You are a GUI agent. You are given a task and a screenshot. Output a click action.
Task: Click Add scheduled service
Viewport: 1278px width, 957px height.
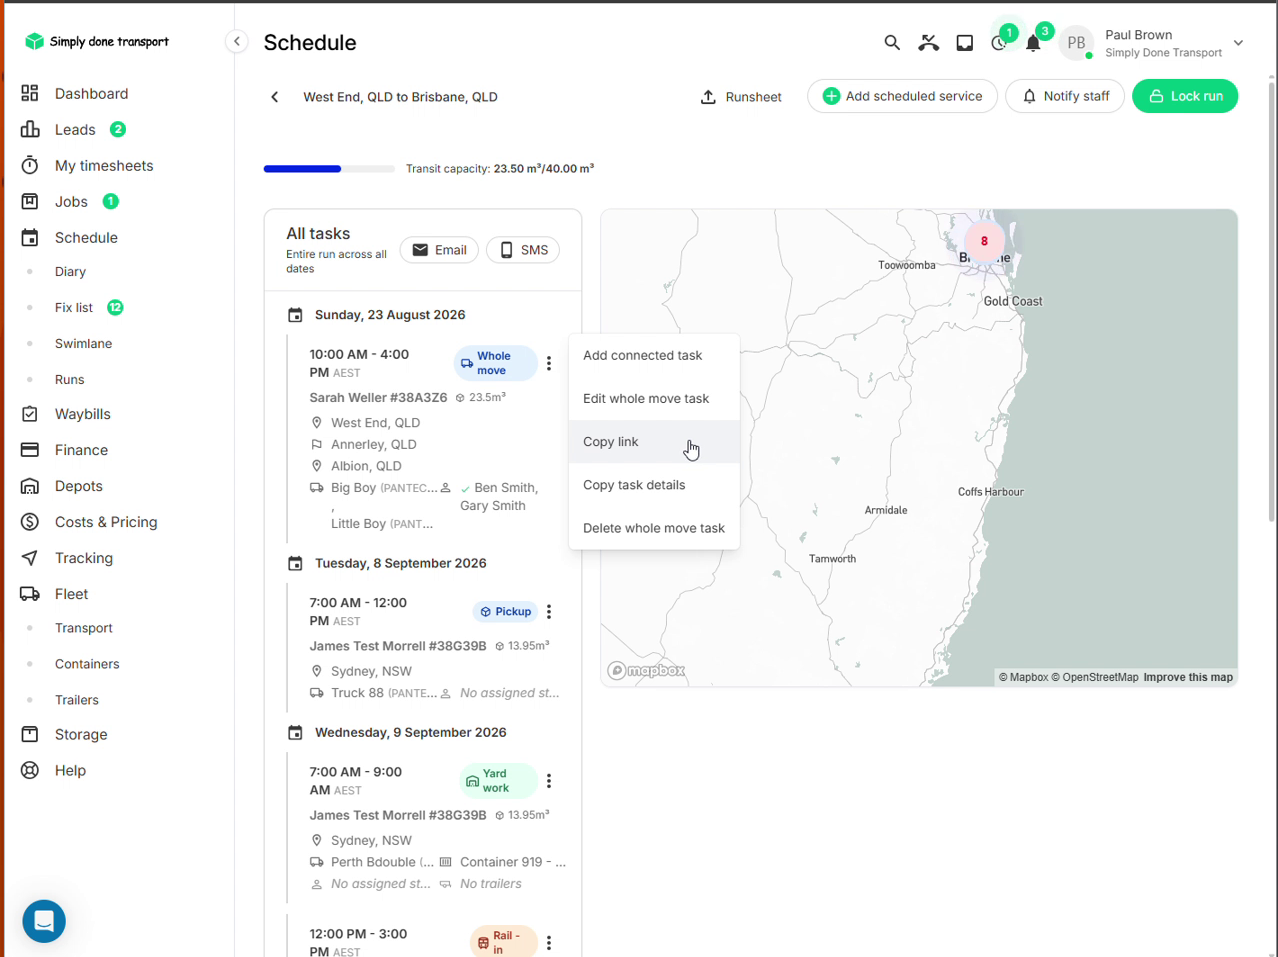pos(902,96)
